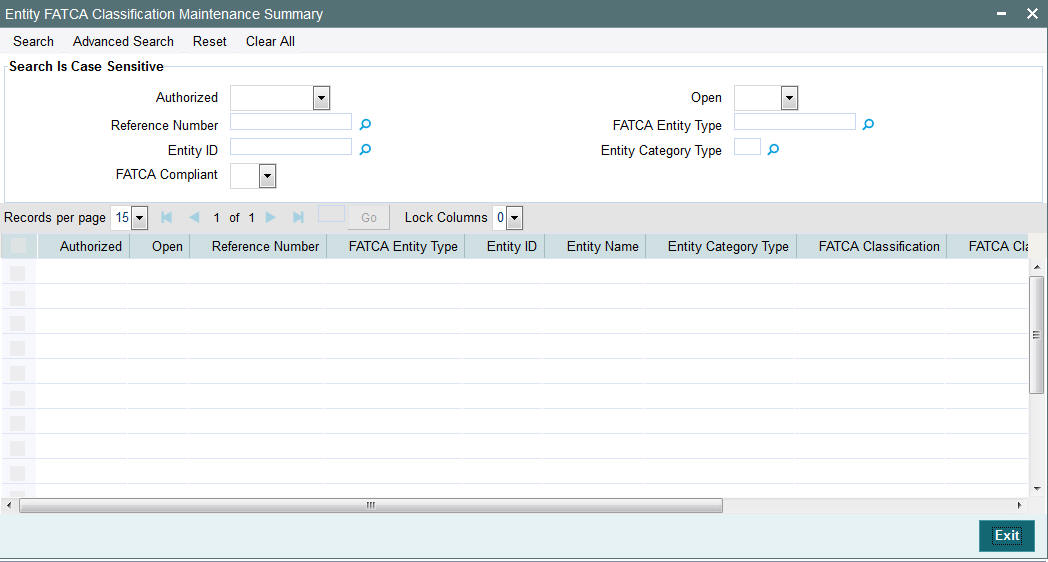This screenshot has width=1048, height=562.
Task: Sort by Entity ID column header
Action: 512,247
